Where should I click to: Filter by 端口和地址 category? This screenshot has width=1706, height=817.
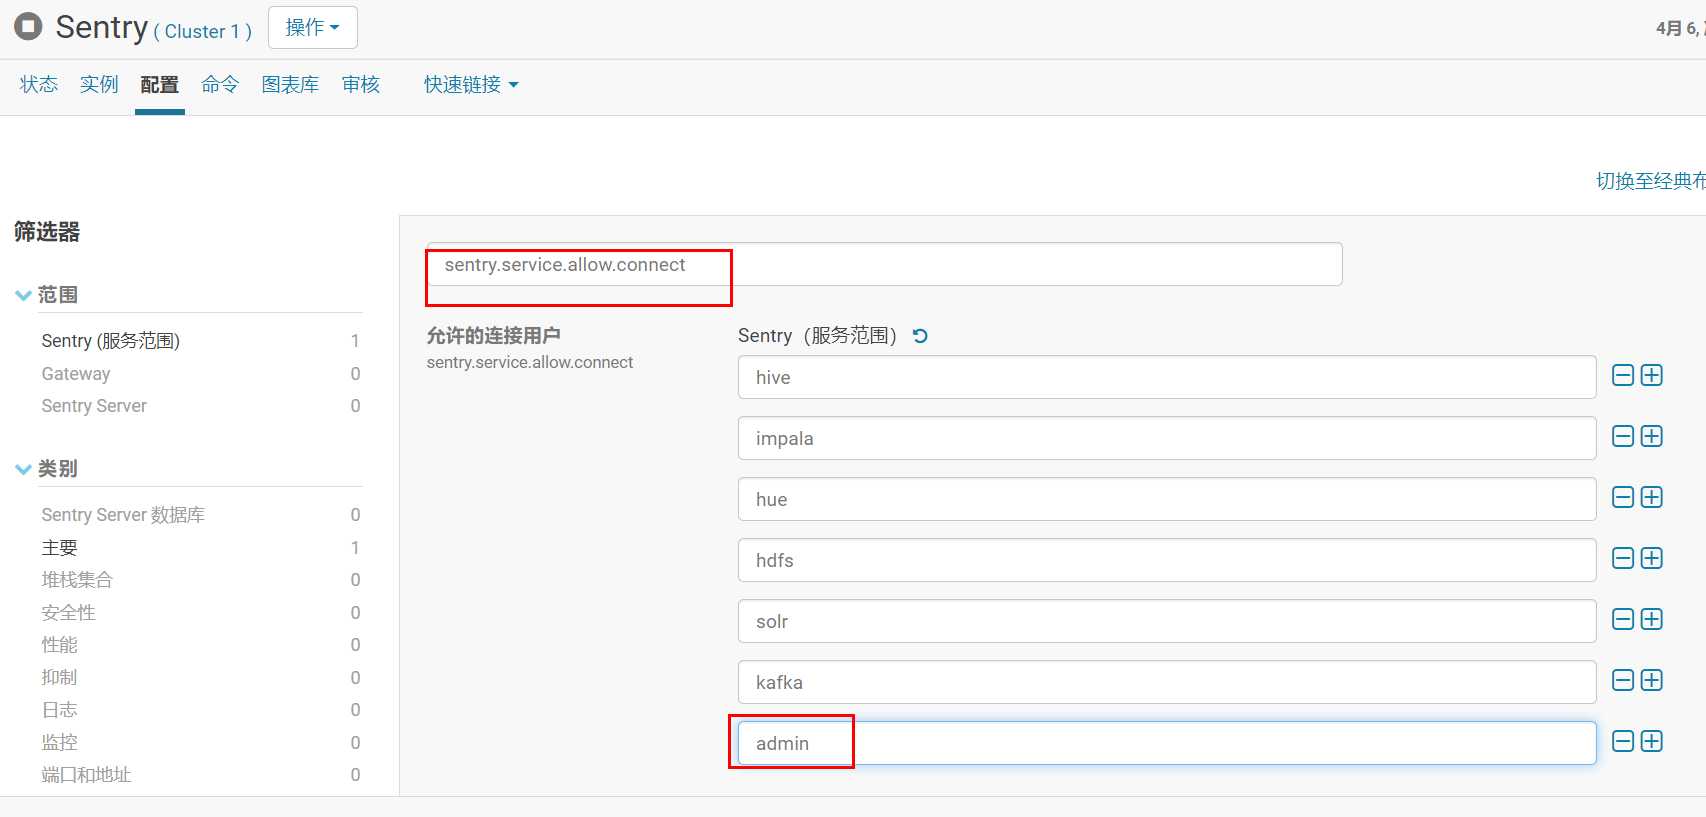point(86,775)
